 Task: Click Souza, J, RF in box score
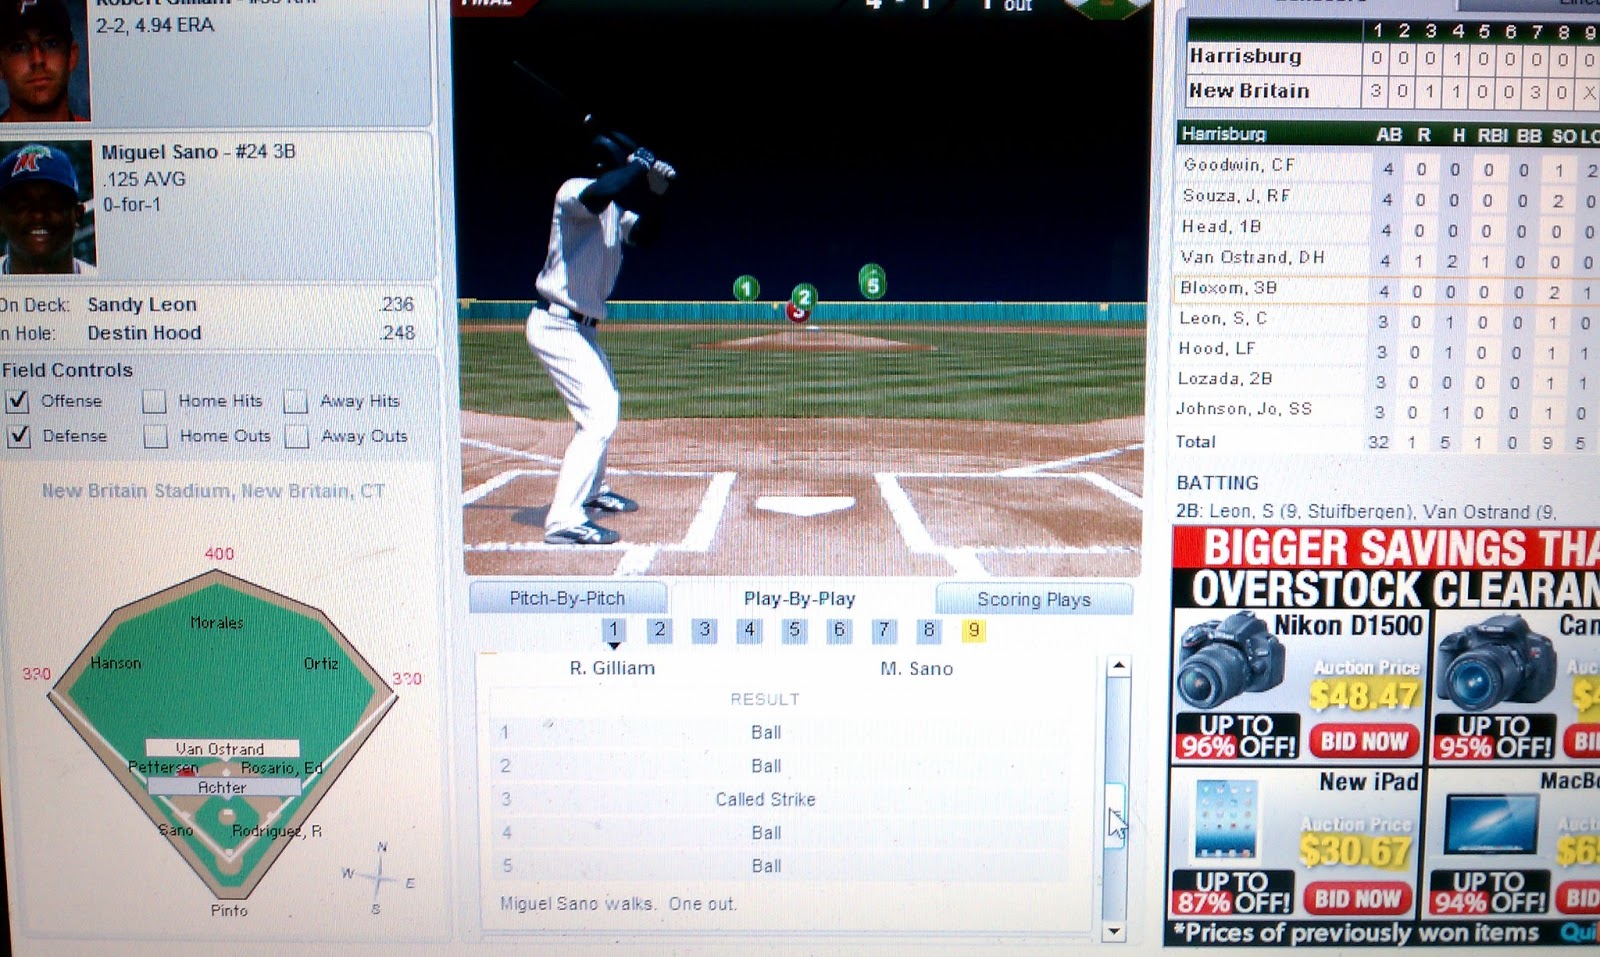point(1237,196)
